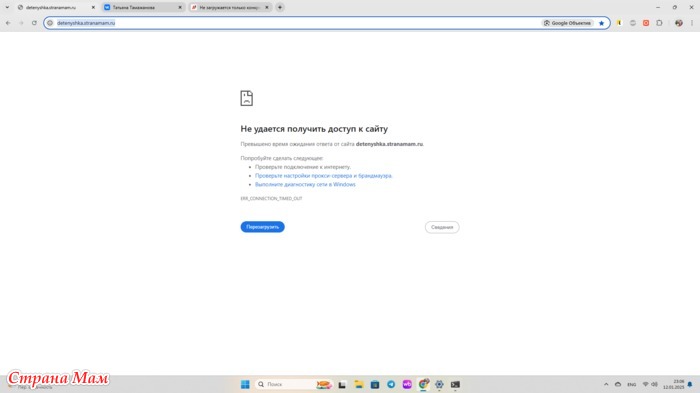Screen dimensions: 700x393
Task: Open site info icon in address bar
Action: click(x=50, y=23)
